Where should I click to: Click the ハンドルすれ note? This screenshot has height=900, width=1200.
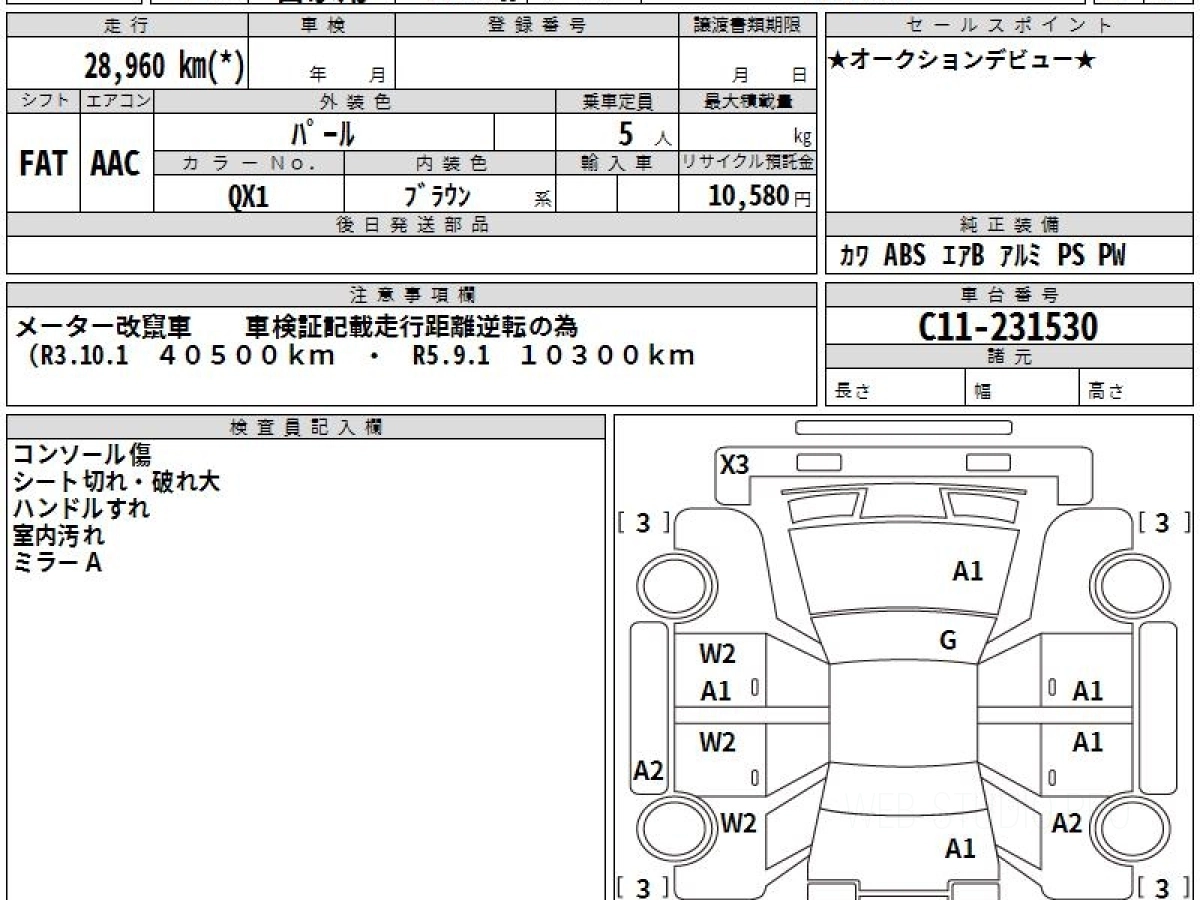coord(82,509)
